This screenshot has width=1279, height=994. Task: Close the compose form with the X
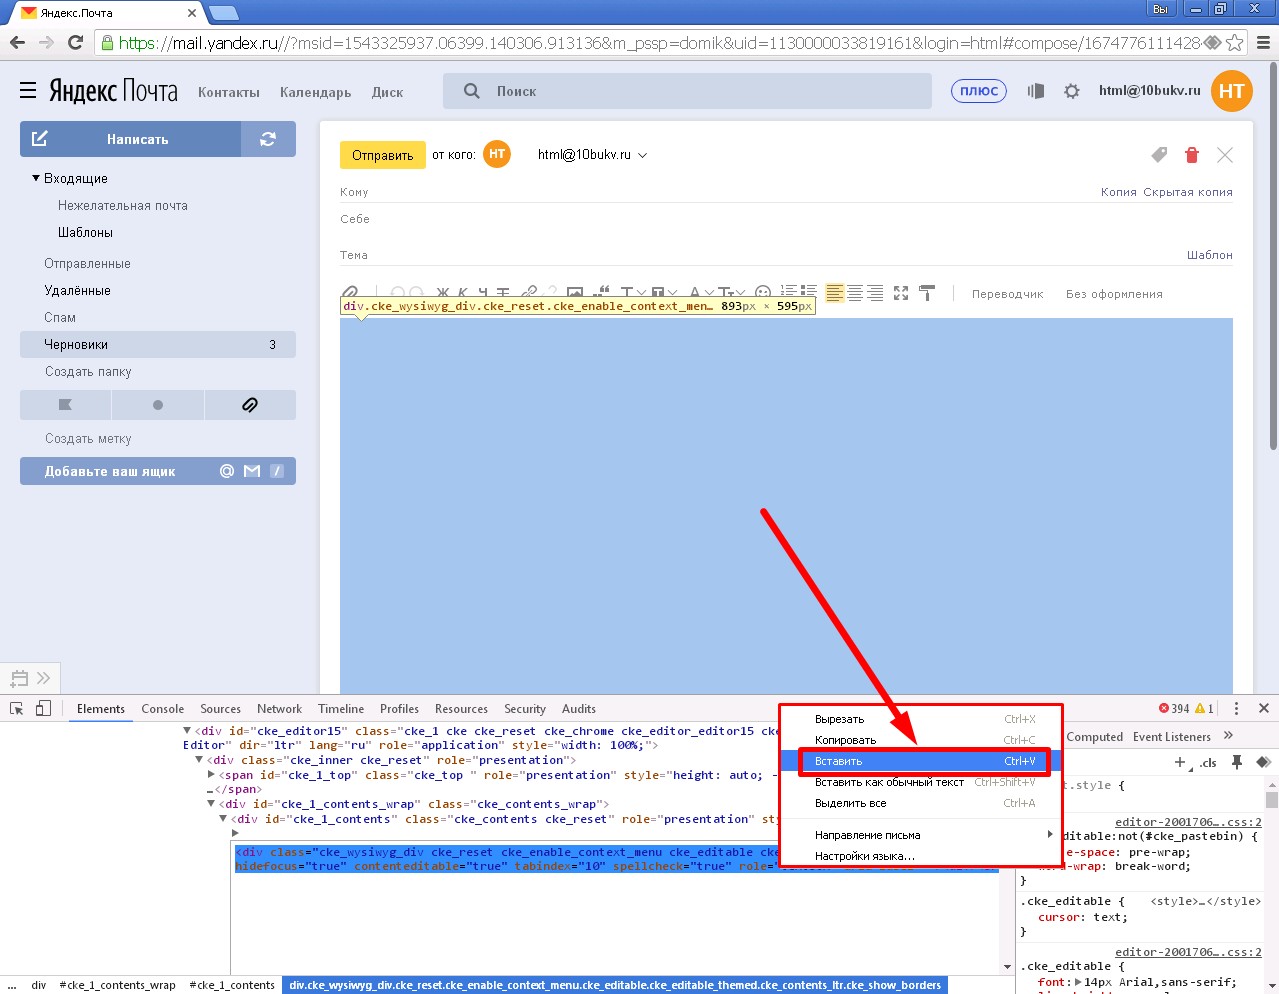click(1225, 155)
